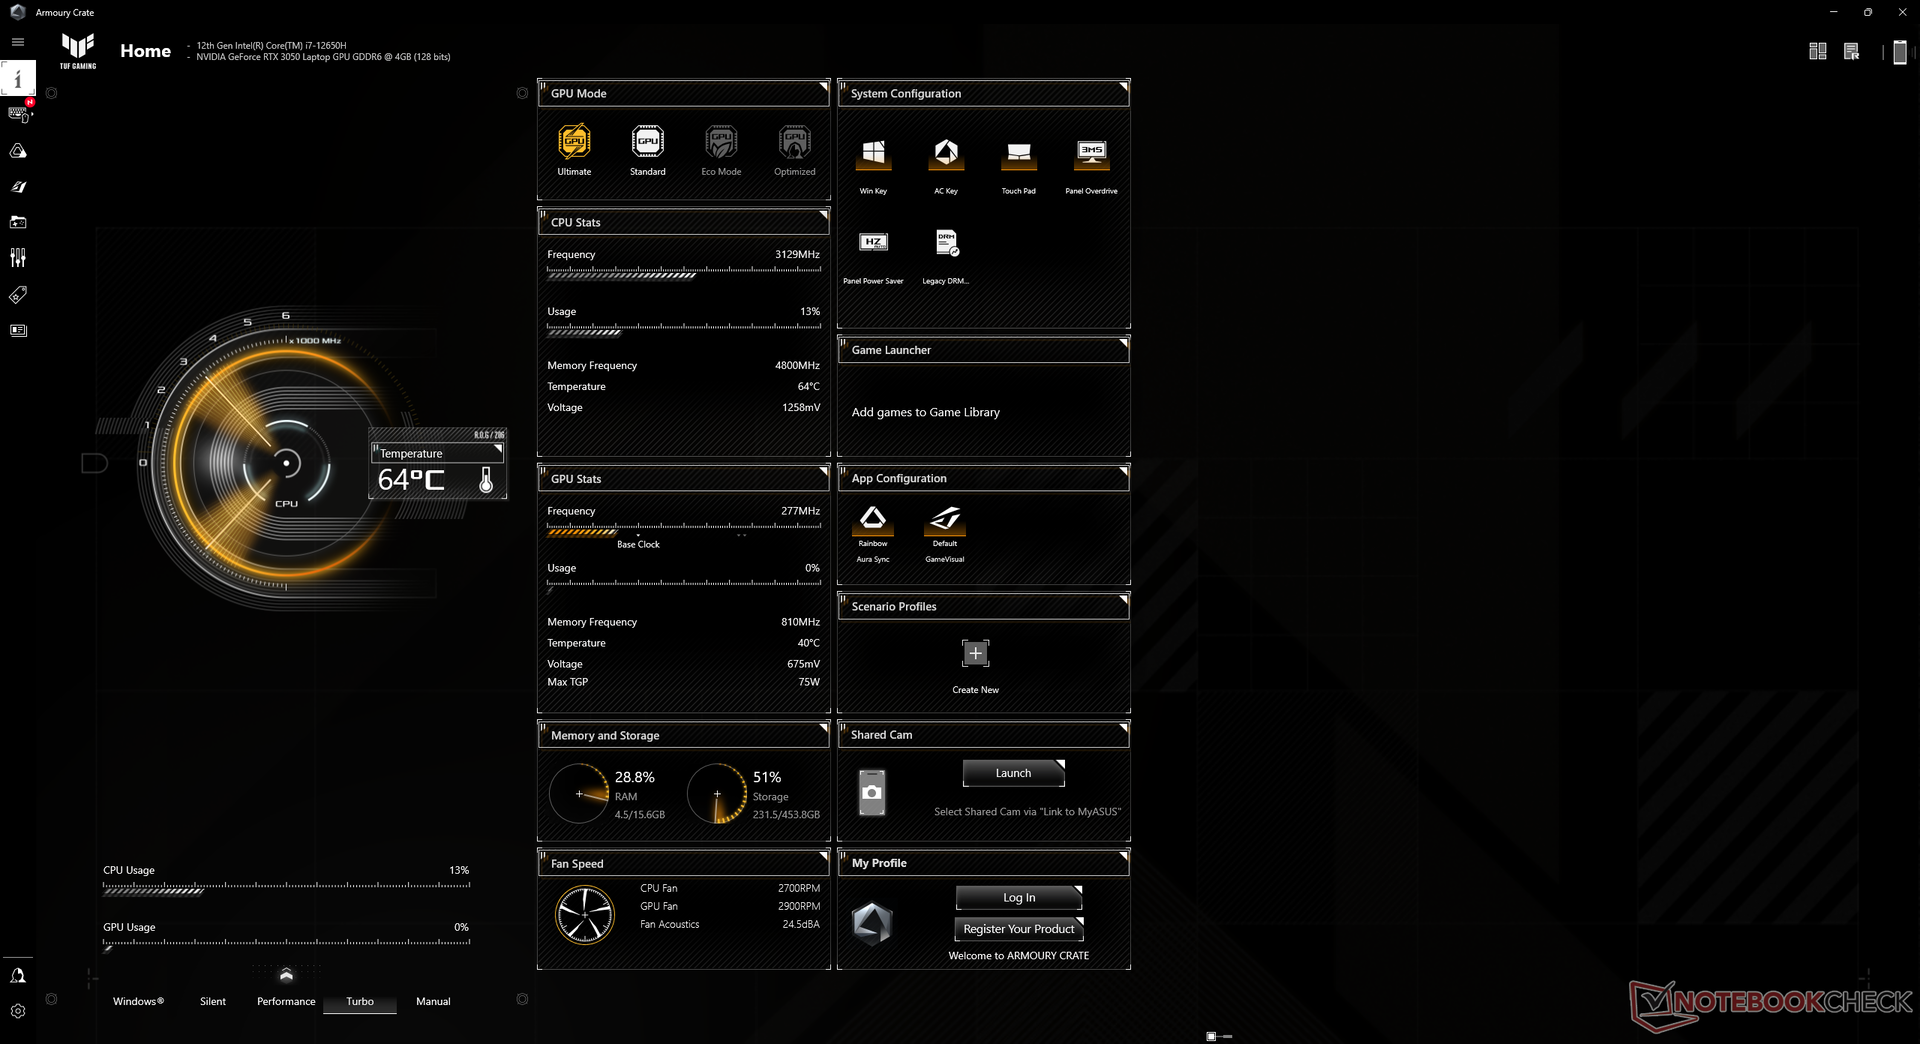Open Featured deals tag icon in sidebar

click(x=18, y=294)
